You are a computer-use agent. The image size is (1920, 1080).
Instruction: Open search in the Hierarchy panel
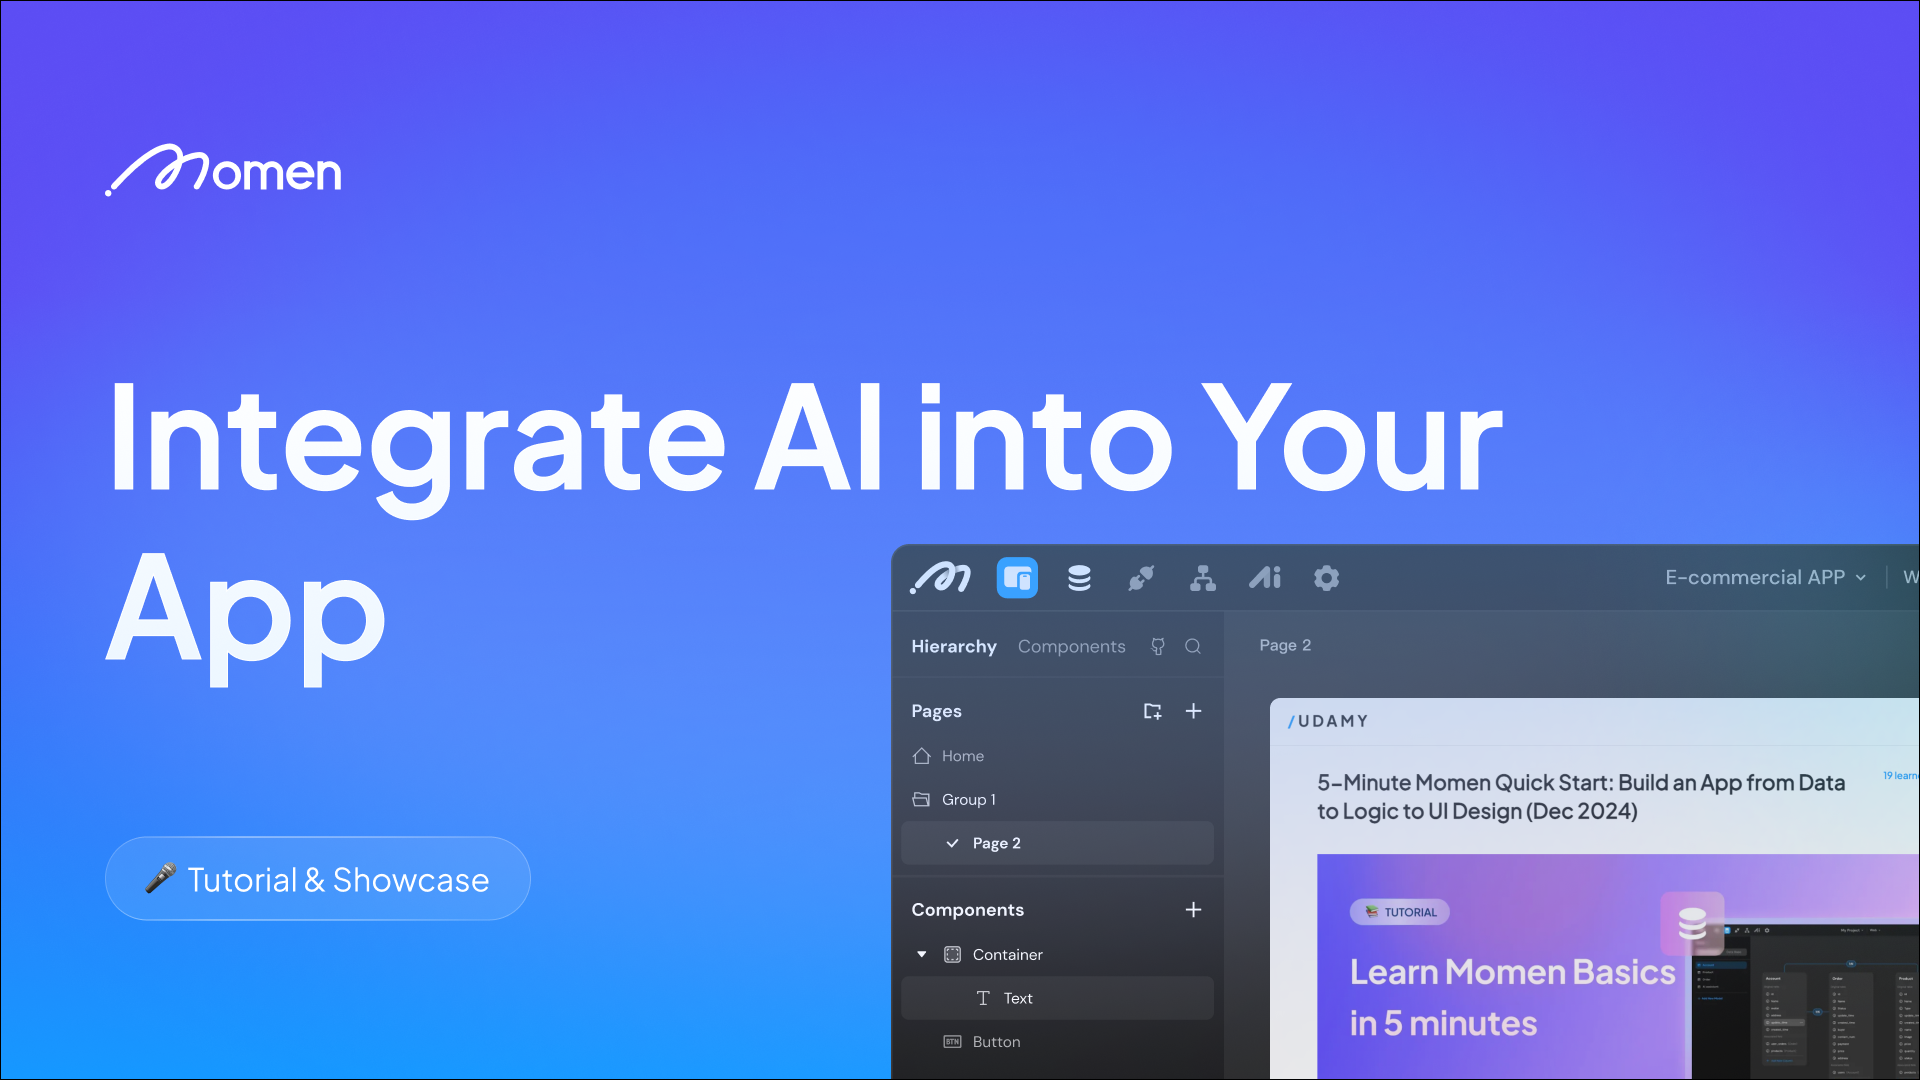pyautogui.click(x=1194, y=647)
